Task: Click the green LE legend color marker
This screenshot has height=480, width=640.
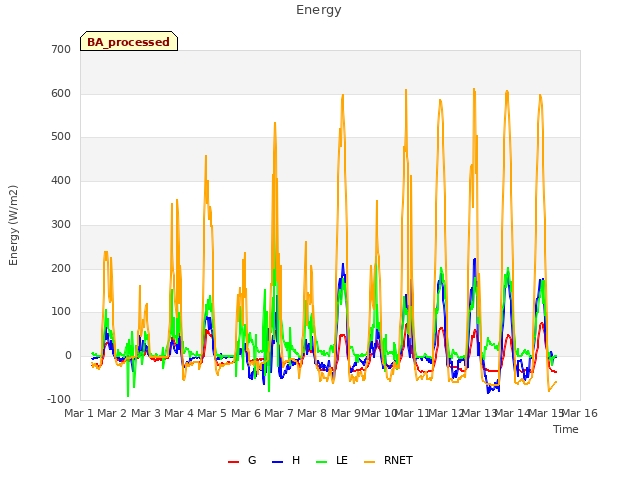Action: click(322, 462)
